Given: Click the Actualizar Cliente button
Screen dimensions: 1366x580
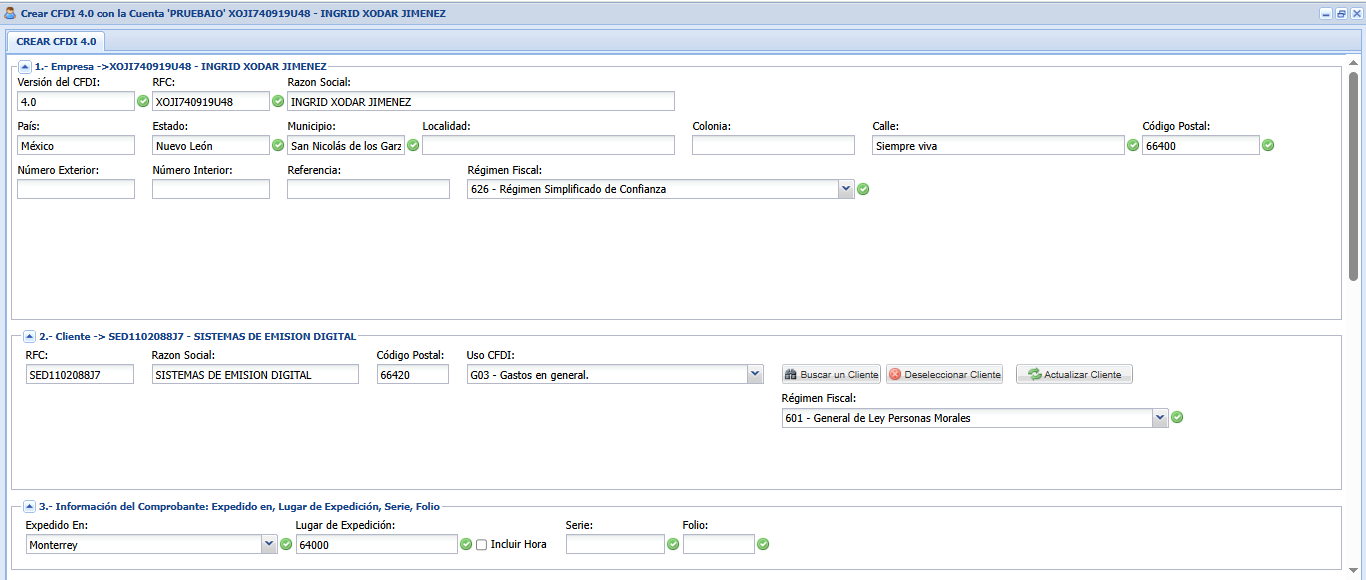Looking at the screenshot, I should click(1074, 375).
